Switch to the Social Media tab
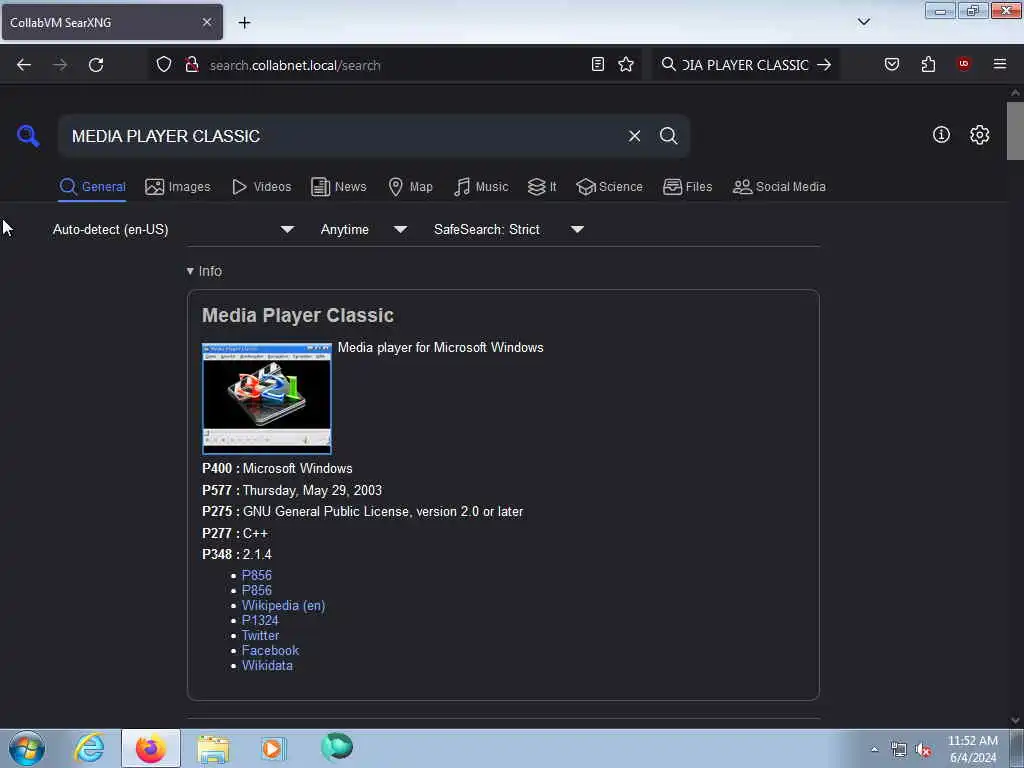The image size is (1024, 768). (x=779, y=187)
